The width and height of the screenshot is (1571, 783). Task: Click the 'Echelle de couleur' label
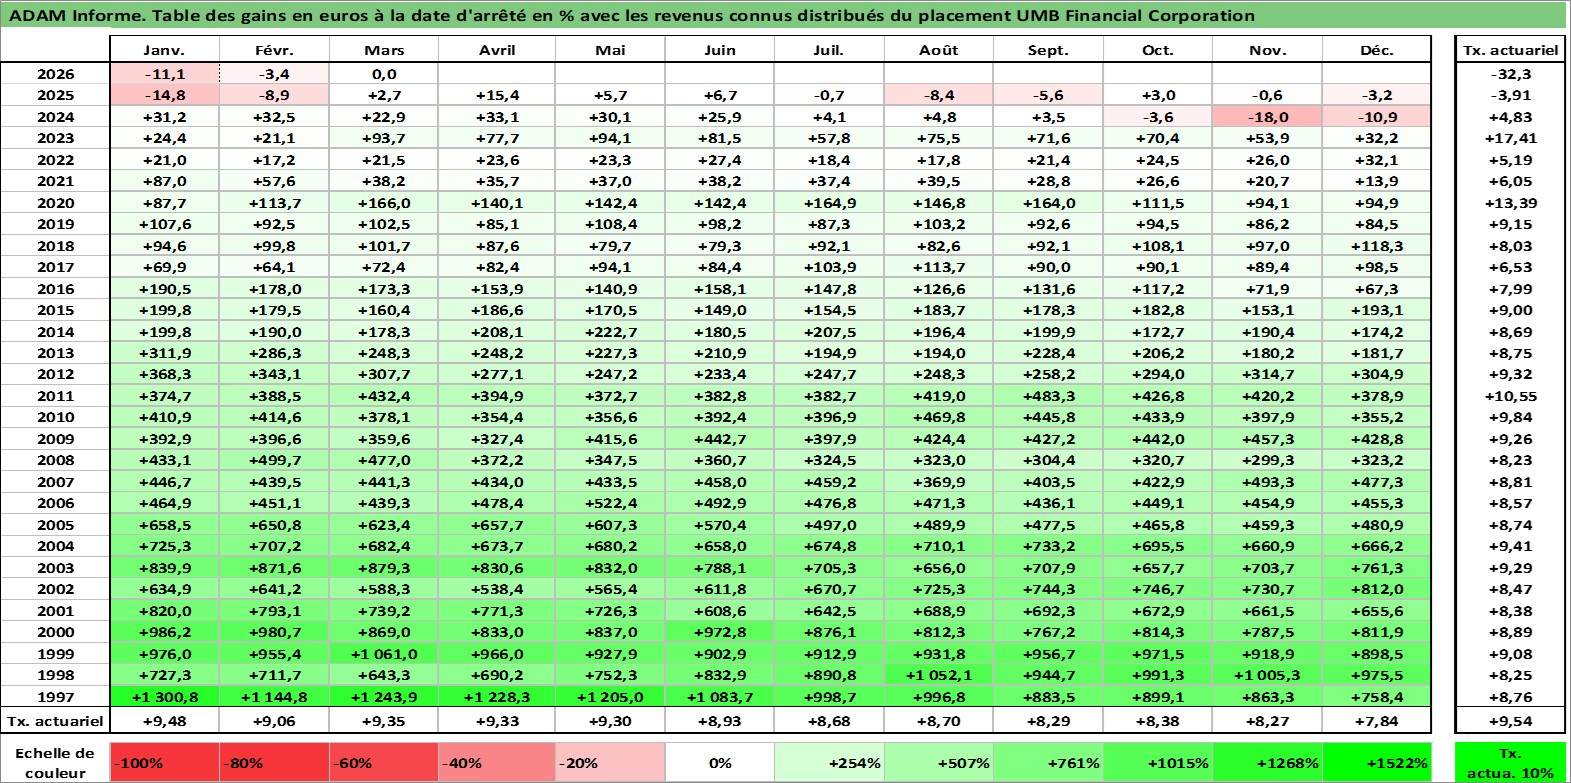(x=55, y=763)
